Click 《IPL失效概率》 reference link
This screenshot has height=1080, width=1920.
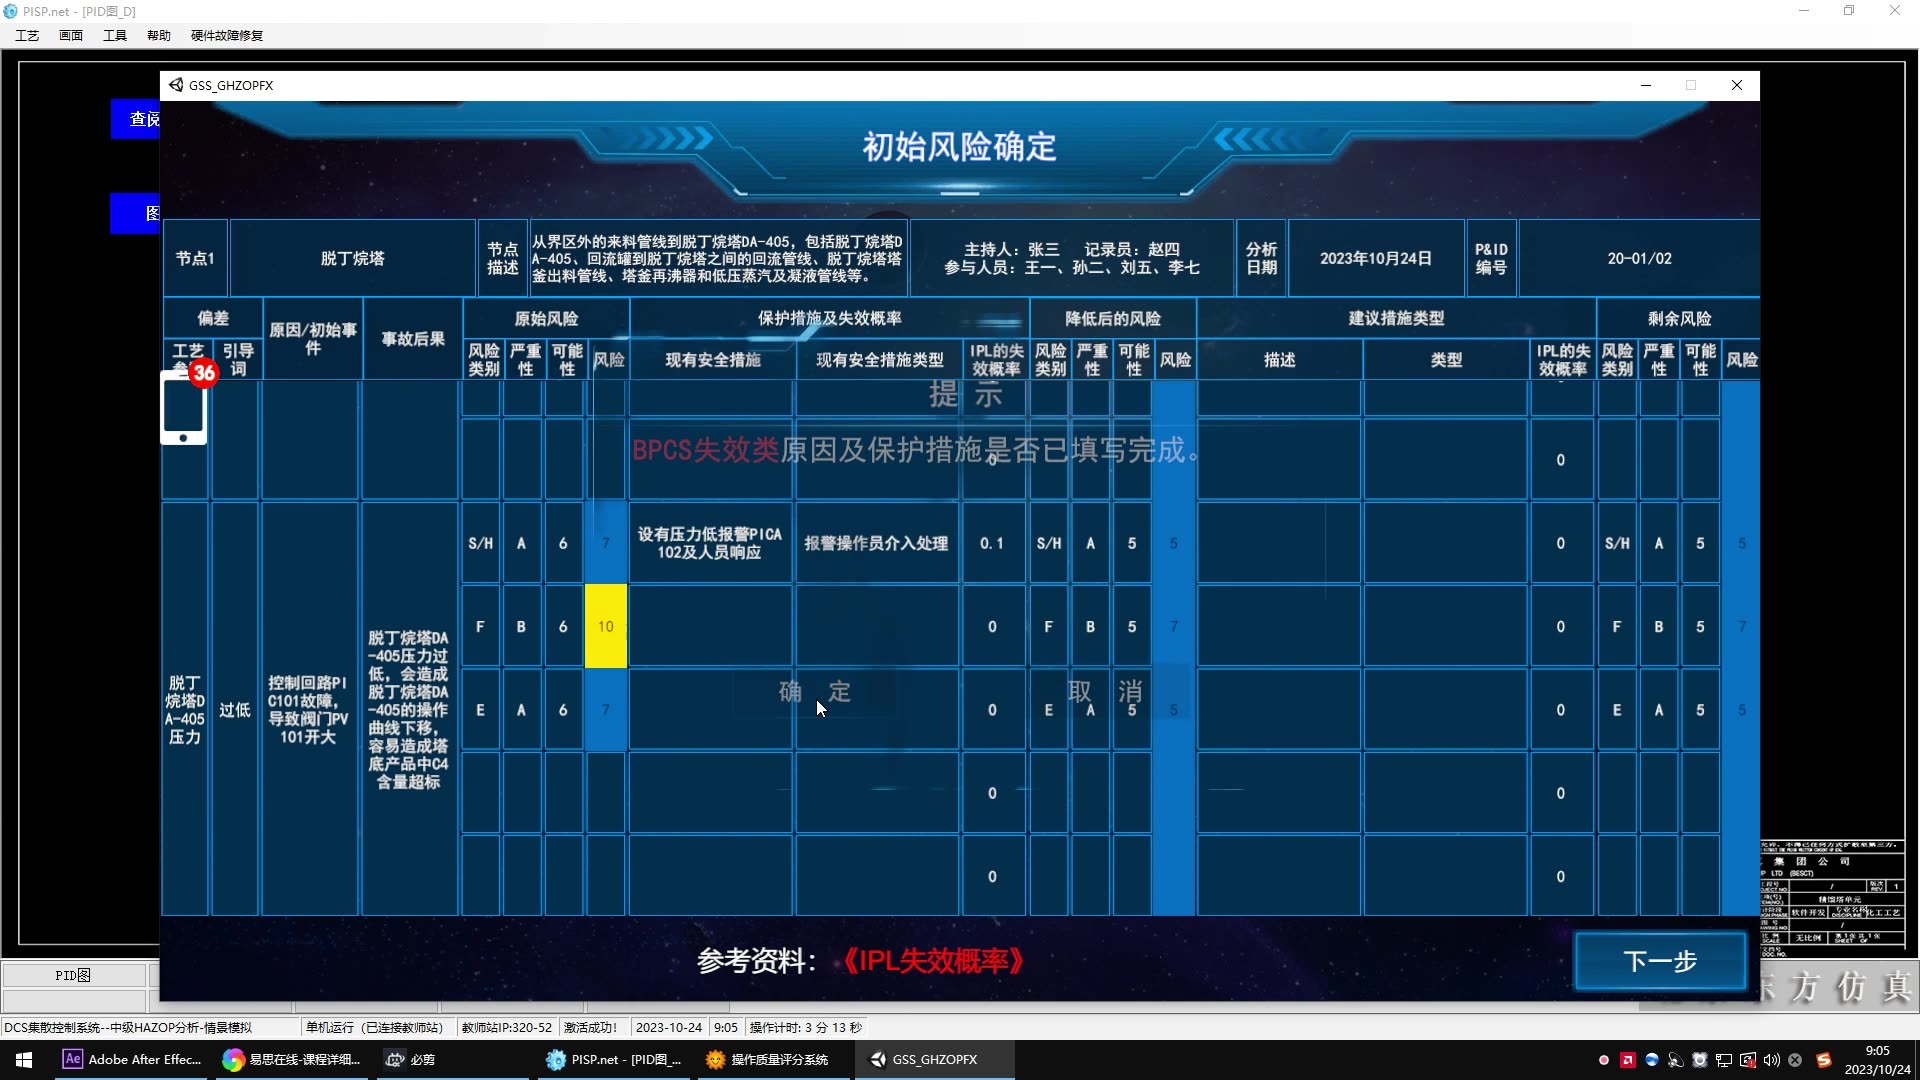pos(938,960)
